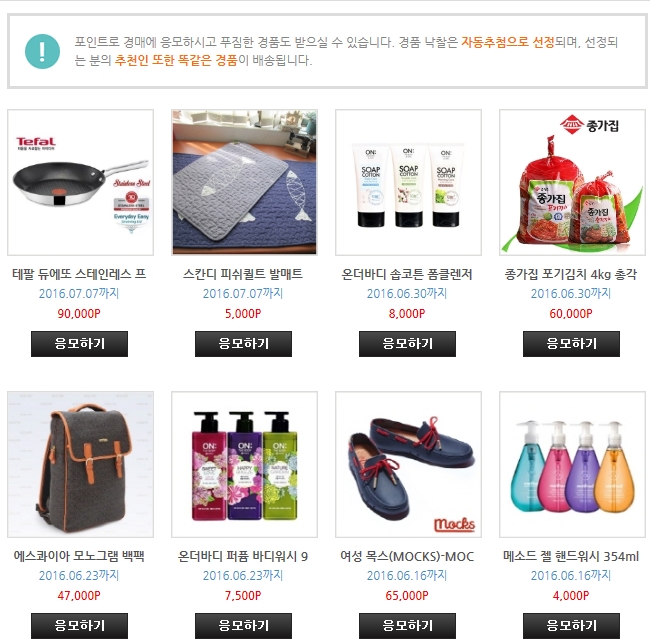650x641 pixels.
Task: Open the fish quilt foot mat image
Action: click(x=245, y=182)
